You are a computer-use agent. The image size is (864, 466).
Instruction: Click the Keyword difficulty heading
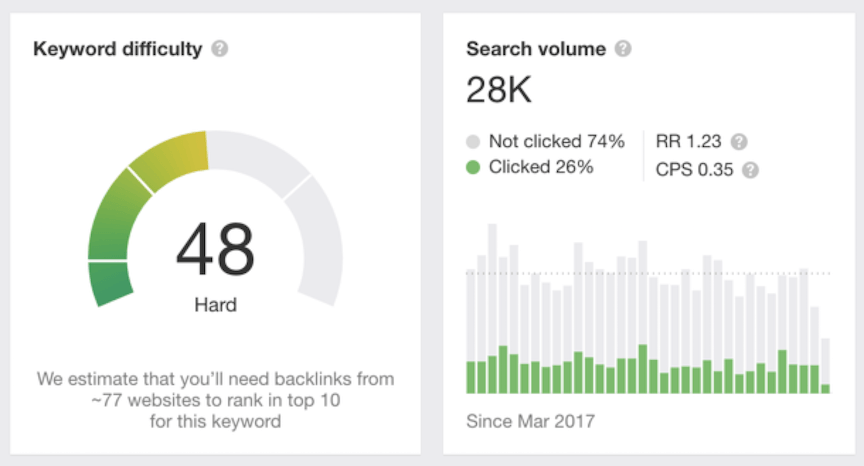coord(118,48)
